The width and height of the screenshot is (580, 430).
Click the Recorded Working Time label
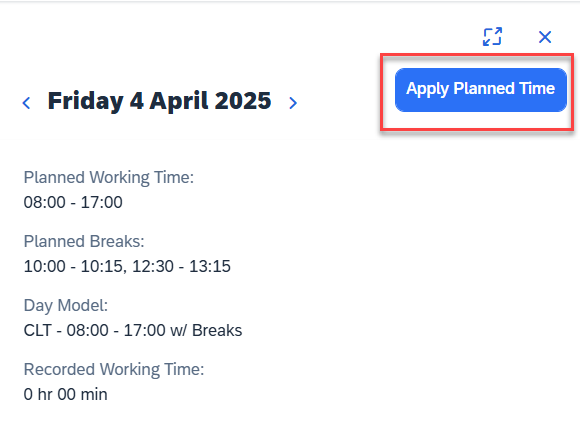coord(114,369)
